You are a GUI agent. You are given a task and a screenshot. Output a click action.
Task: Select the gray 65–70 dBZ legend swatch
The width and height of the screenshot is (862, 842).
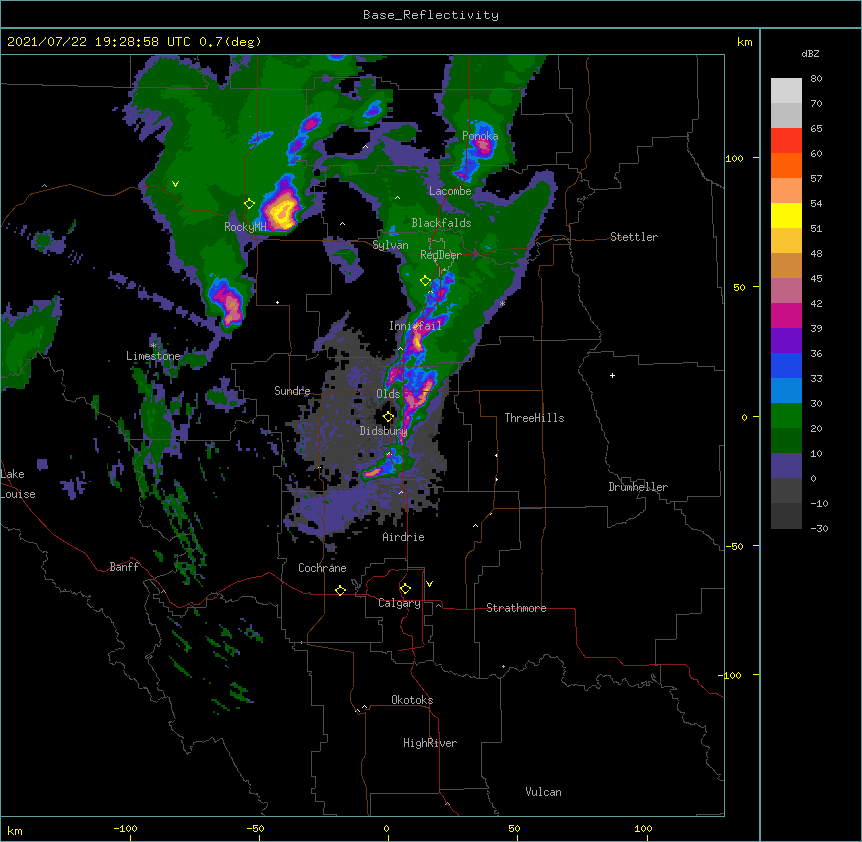786,115
